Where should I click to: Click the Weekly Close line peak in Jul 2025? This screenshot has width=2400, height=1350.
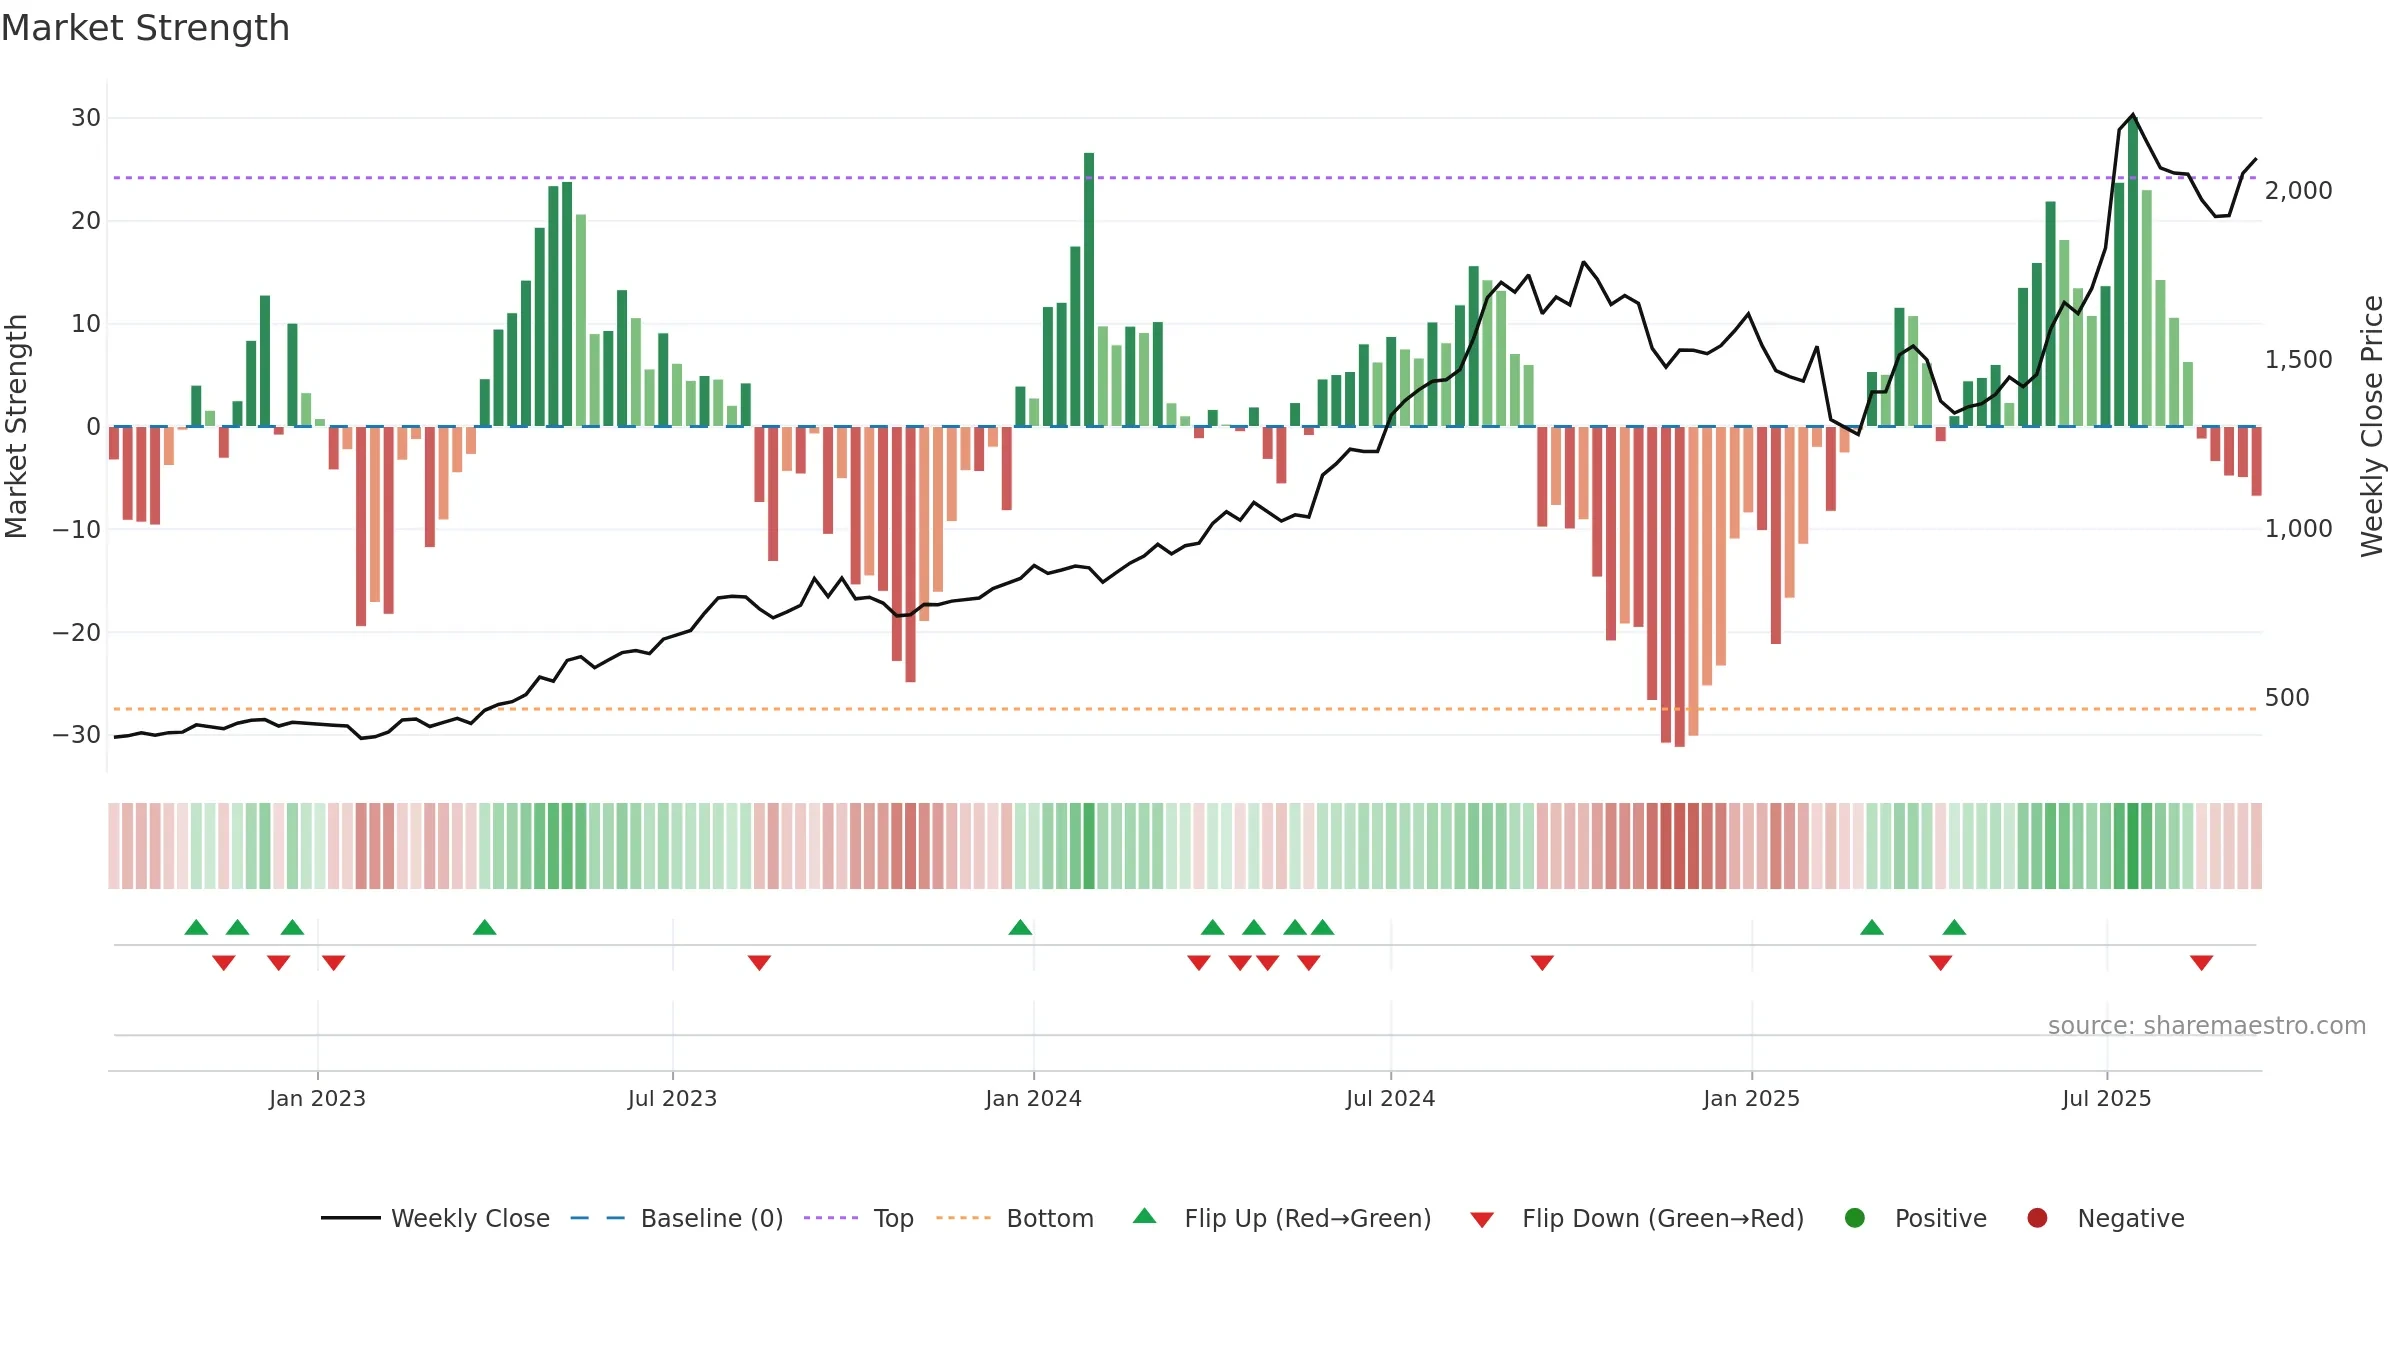2133,115
